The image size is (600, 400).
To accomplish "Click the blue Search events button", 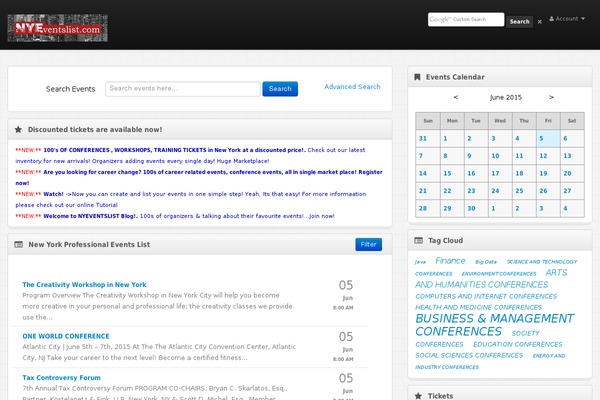I will tap(280, 89).
